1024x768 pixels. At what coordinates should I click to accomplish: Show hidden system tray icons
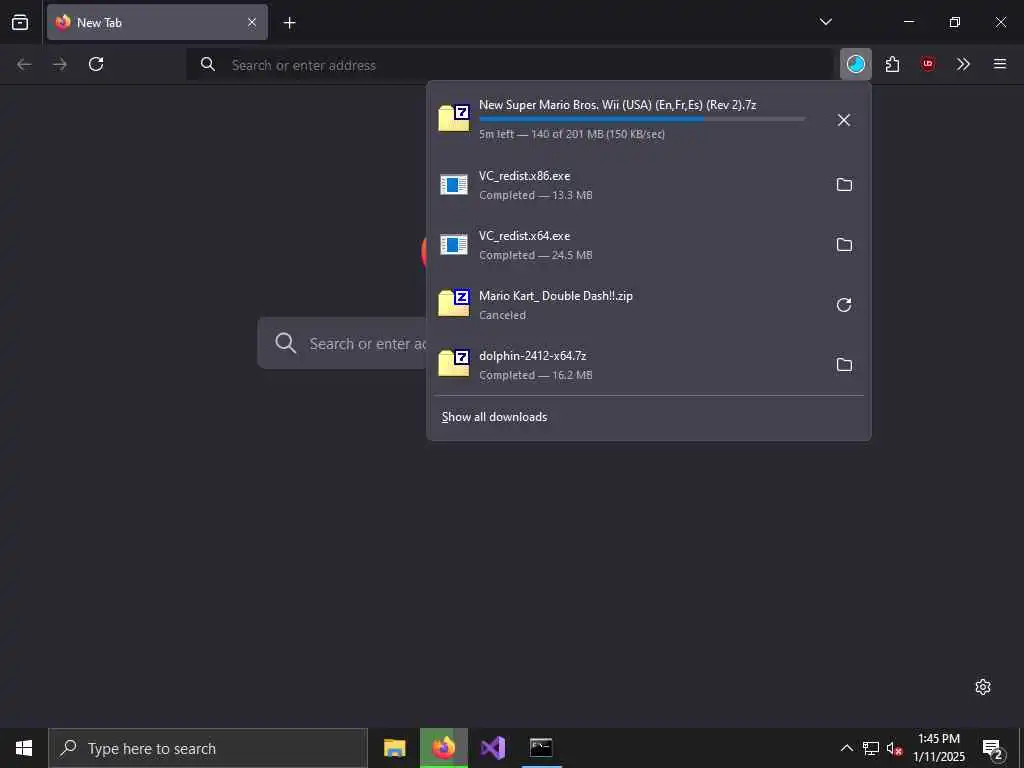pos(846,748)
